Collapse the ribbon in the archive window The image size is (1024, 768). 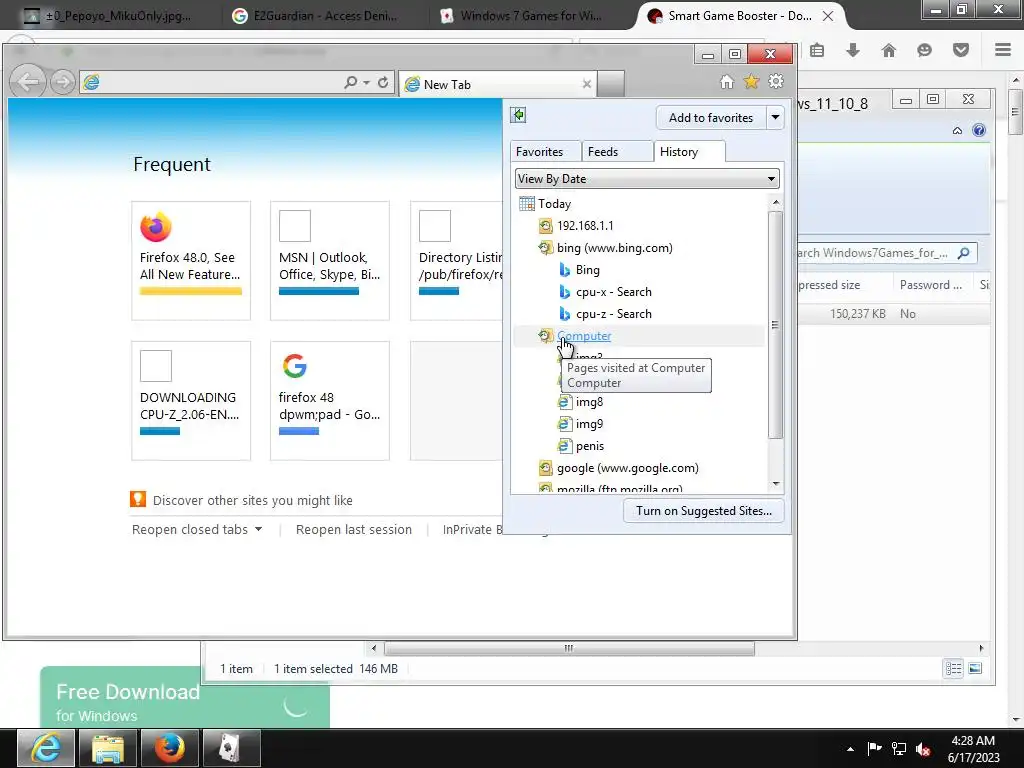tap(957, 130)
